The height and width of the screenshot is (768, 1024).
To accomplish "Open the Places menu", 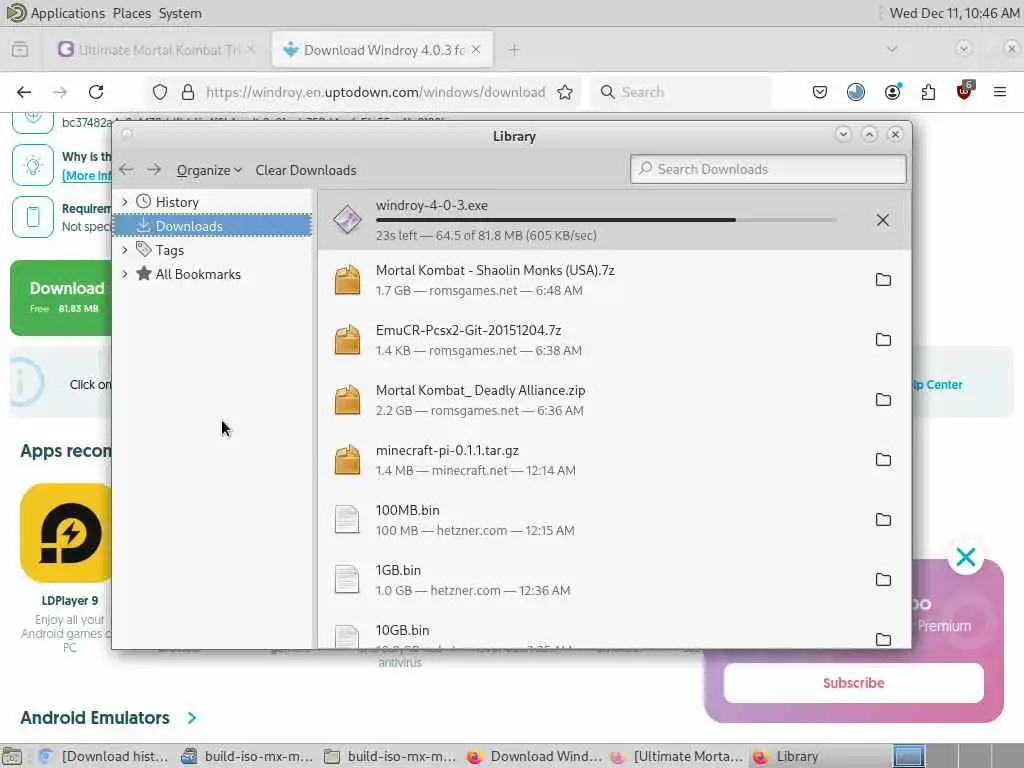I will pos(131,13).
